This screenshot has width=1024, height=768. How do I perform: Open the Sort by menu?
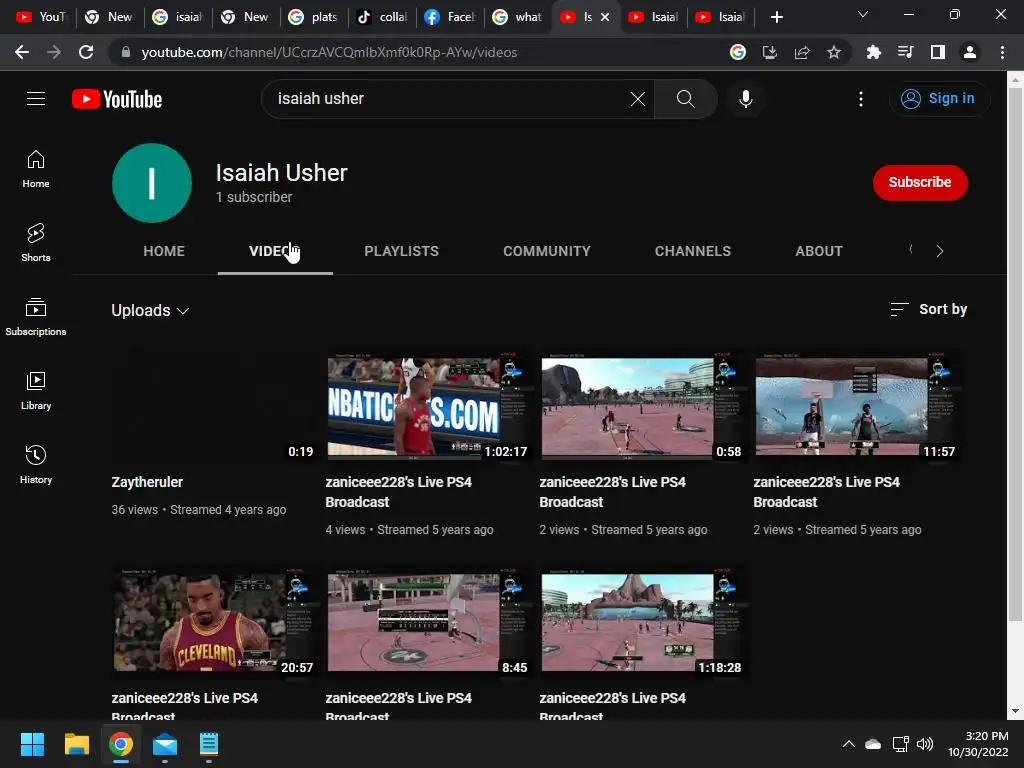pyautogui.click(x=928, y=309)
